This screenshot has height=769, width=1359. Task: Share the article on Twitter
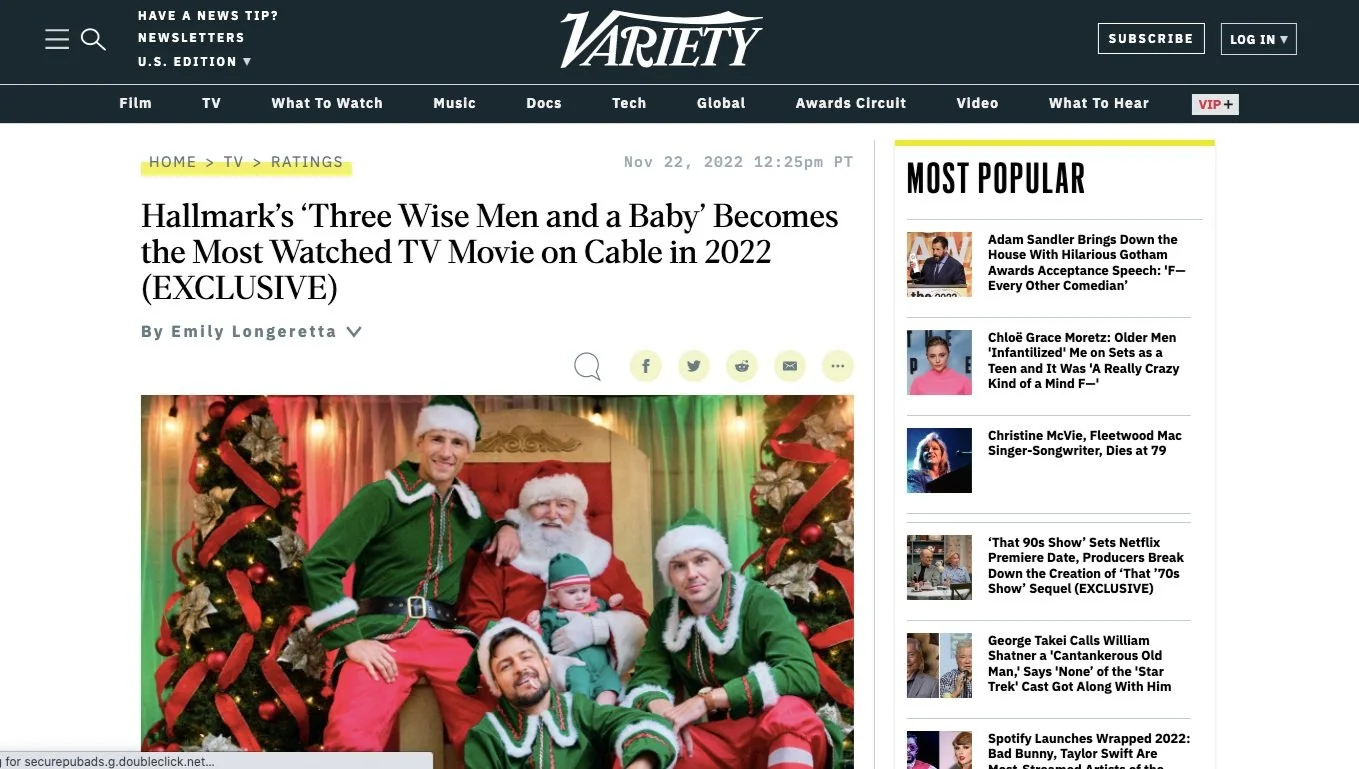click(x=694, y=366)
